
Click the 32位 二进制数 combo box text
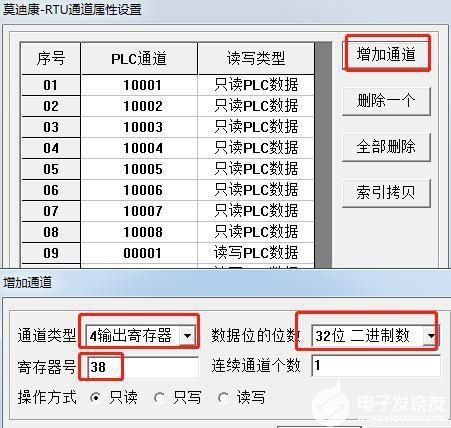[363, 335]
